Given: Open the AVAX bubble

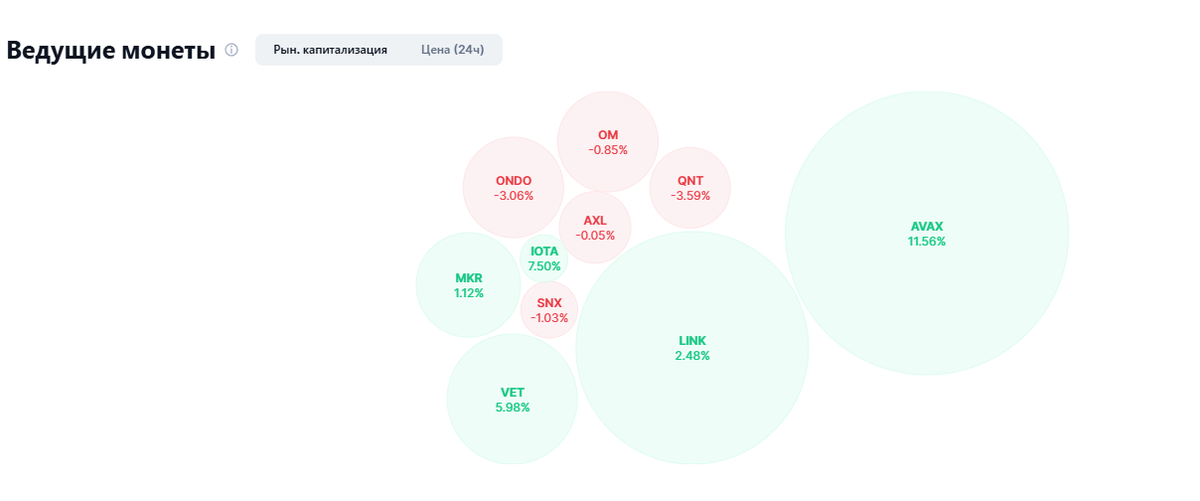Looking at the screenshot, I should 927,233.
